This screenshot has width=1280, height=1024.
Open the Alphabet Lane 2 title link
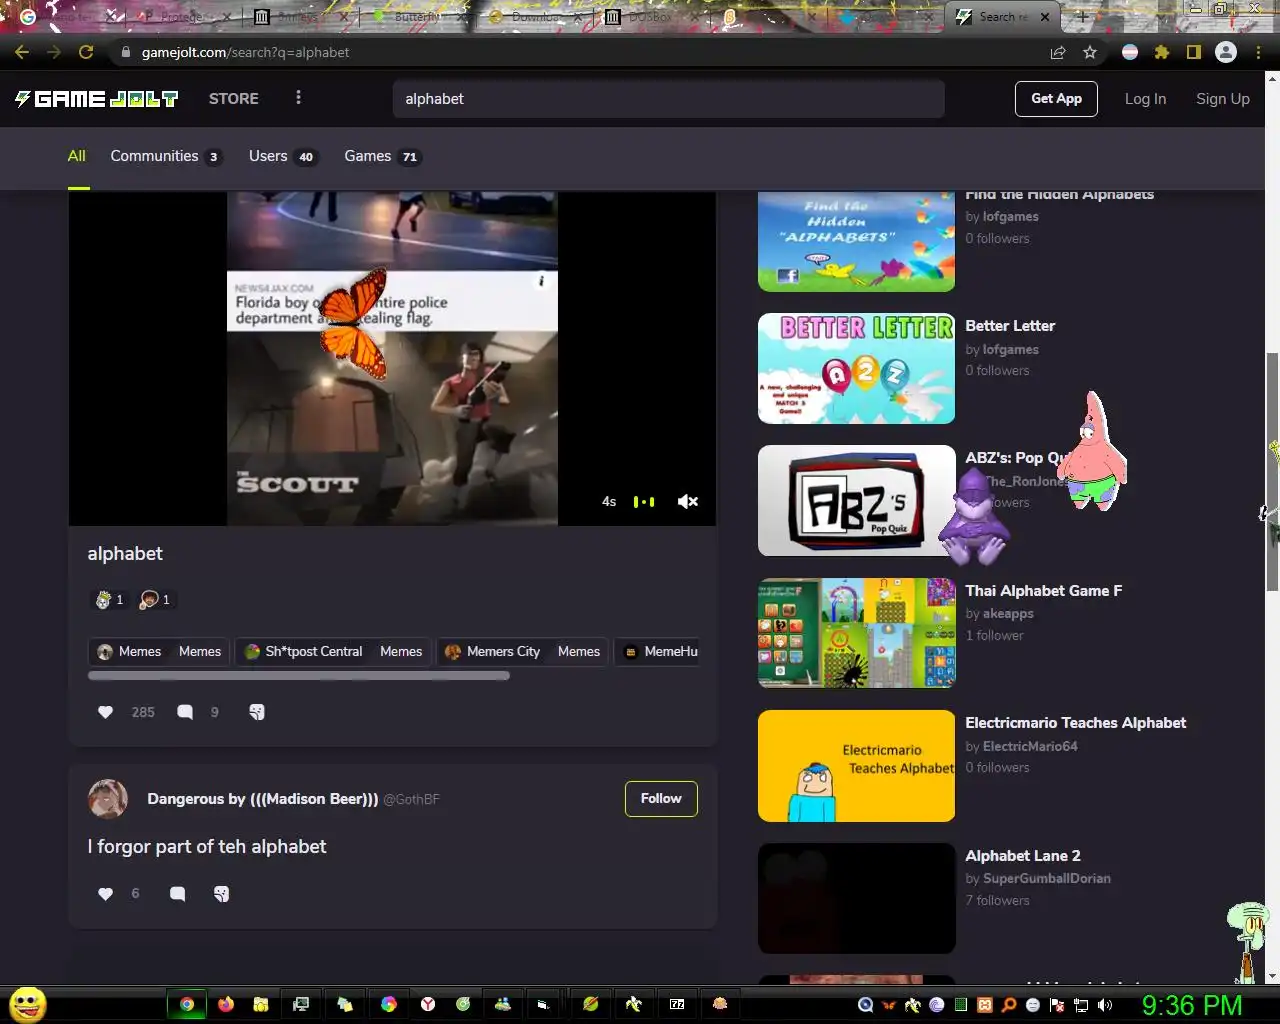coord(1023,856)
